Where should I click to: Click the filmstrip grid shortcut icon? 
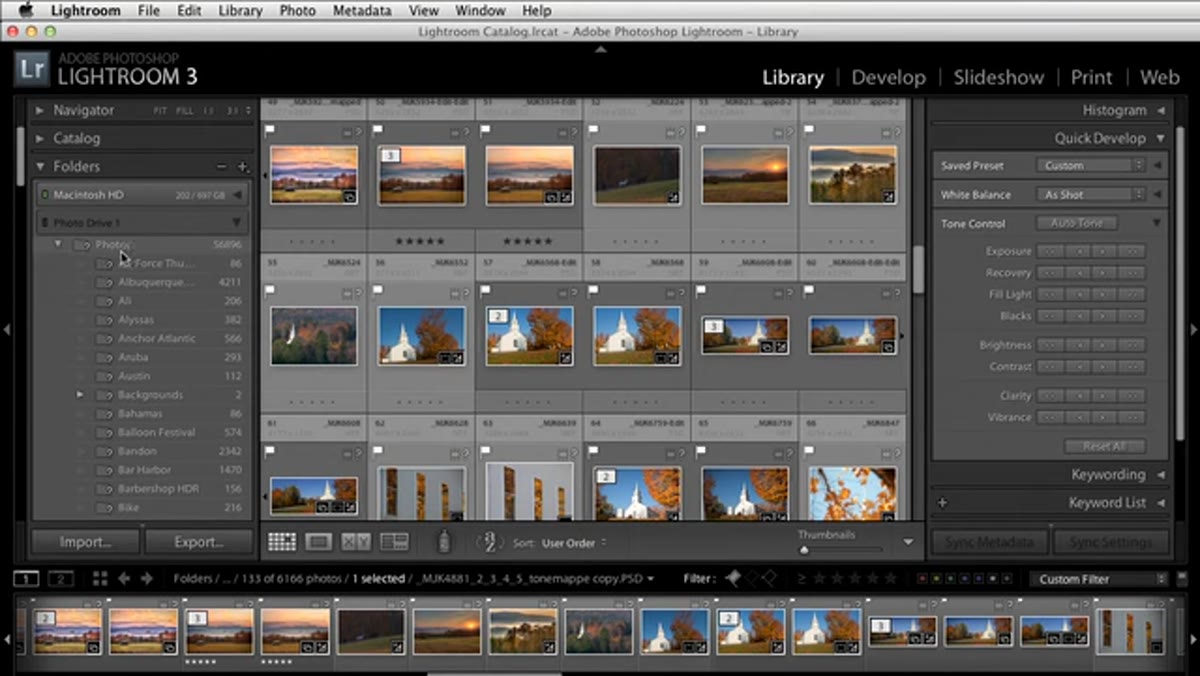(x=100, y=578)
